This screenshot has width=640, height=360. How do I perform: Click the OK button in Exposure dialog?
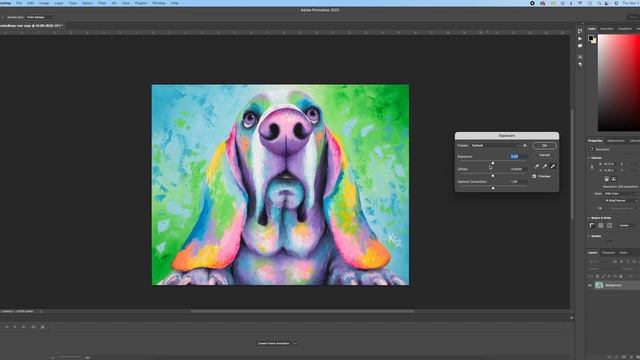tap(544, 146)
